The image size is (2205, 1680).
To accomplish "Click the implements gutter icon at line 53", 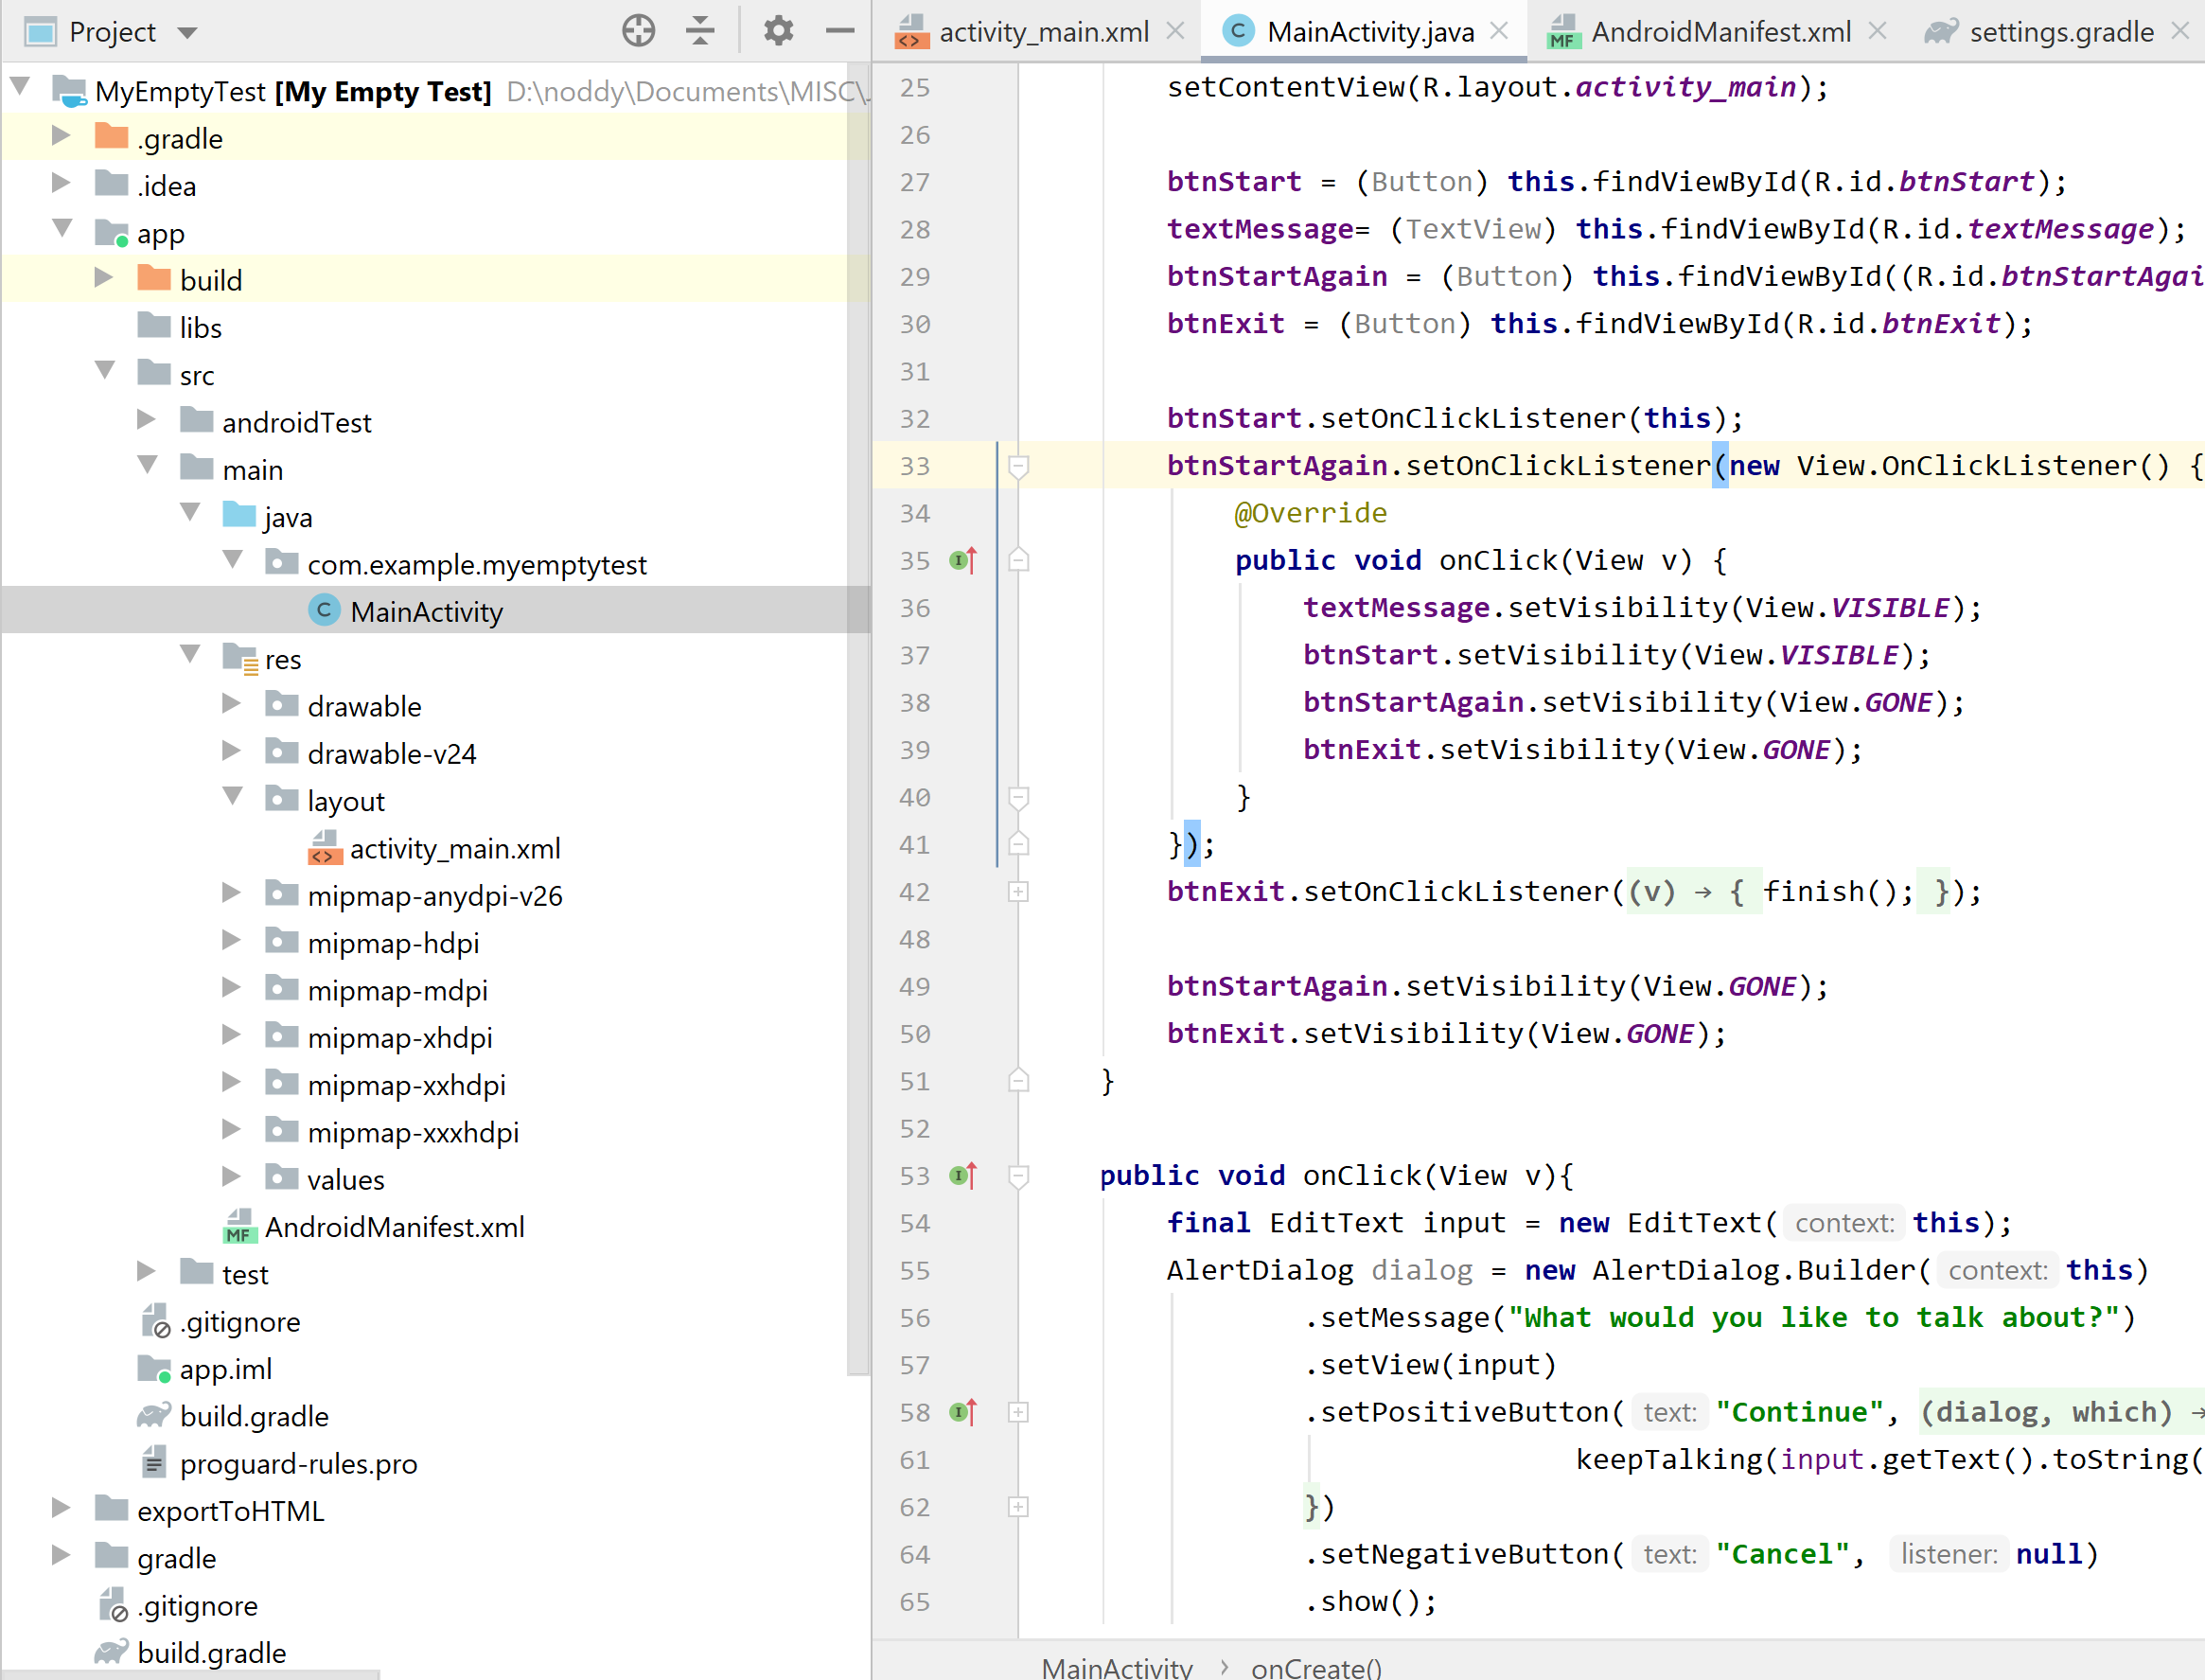I will [x=962, y=1176].
